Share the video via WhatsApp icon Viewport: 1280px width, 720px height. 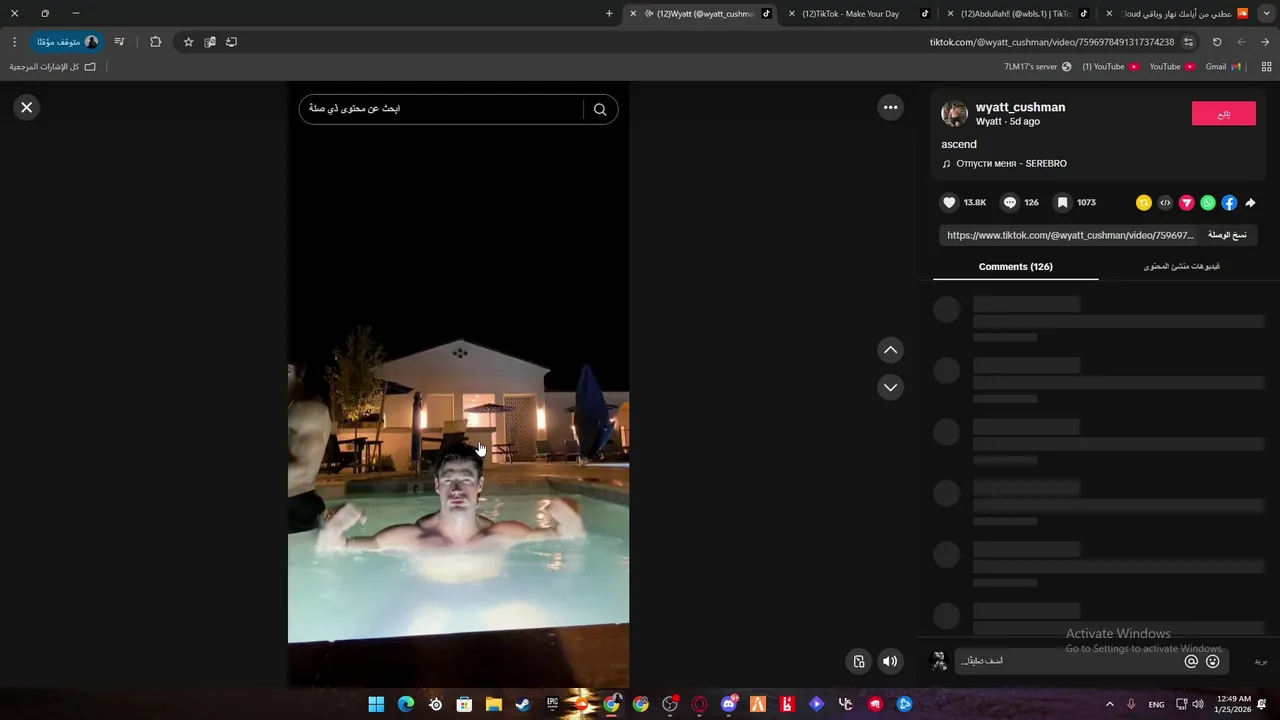[1208, 202]
